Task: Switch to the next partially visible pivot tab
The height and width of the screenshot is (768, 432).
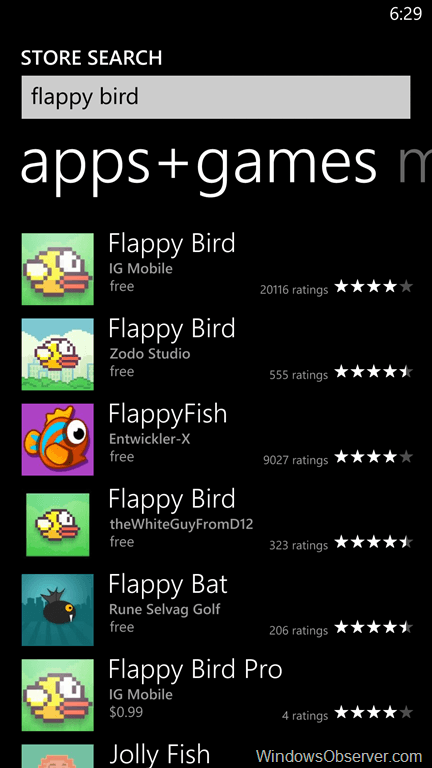Action: 415,166
